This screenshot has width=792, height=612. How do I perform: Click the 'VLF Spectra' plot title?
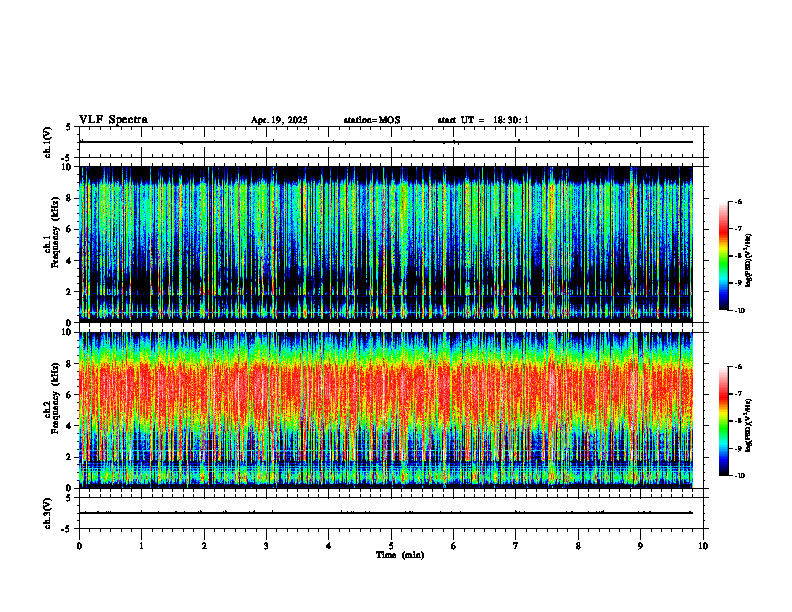click(114, 120)
